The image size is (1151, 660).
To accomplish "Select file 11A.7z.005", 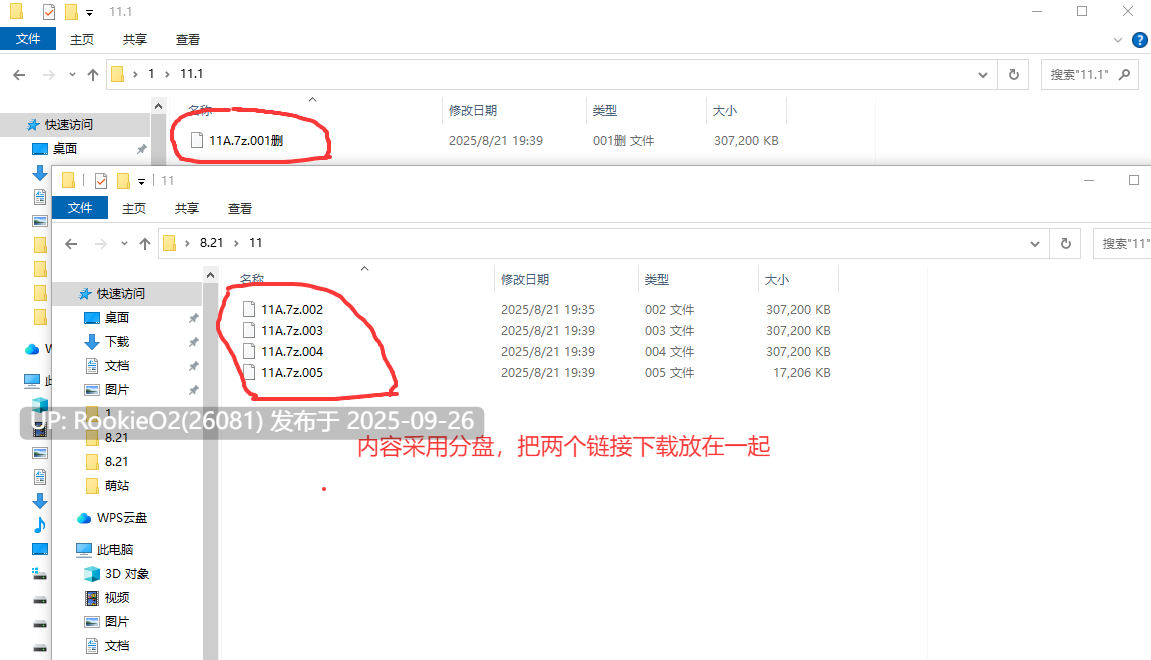I will [x=291, y=372].
